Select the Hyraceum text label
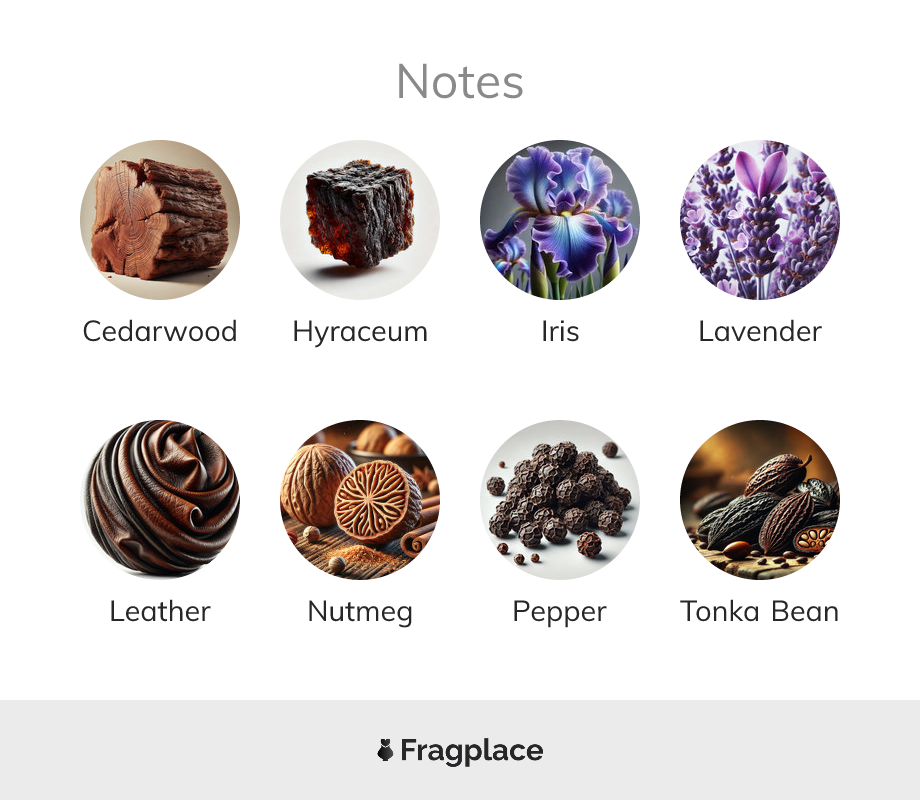Image resolution: width=920 pixels, height=800 pixels. click(360, 332)
